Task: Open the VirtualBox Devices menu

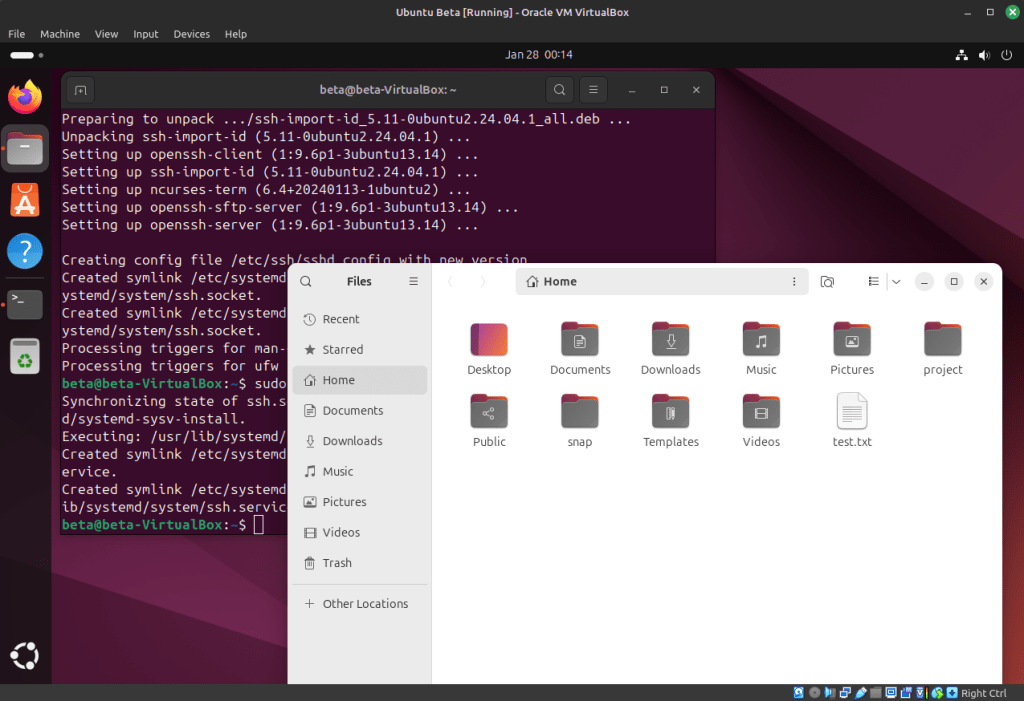Action: pyautogui.click(x=191, y=34)
